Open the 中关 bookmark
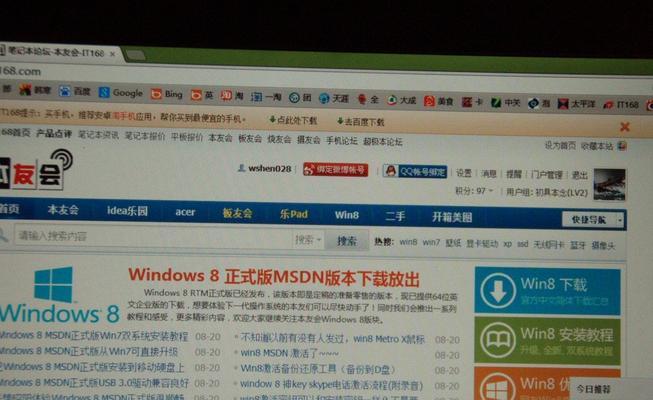Viewport: 653px width, 400px height. (506, 102)
